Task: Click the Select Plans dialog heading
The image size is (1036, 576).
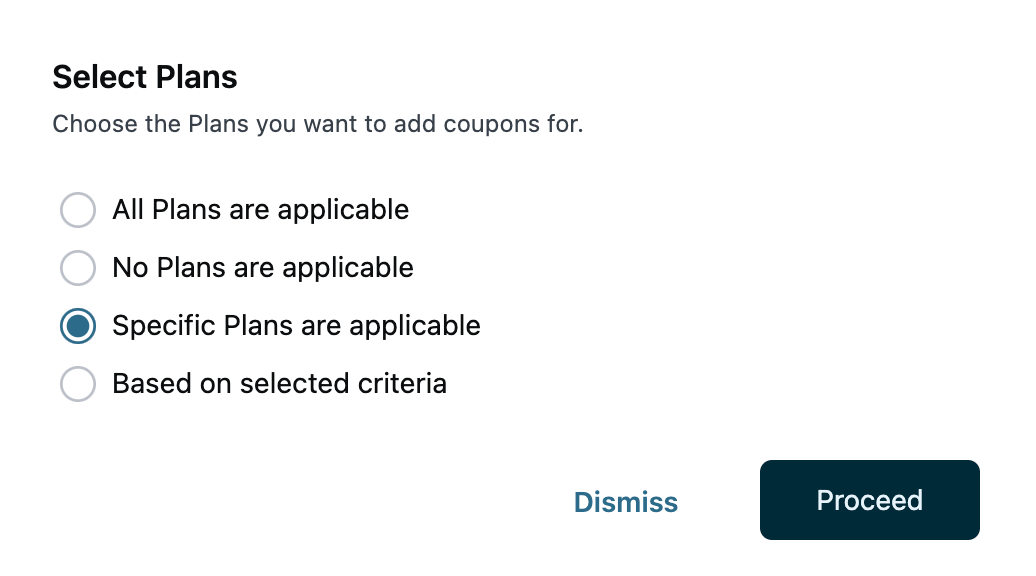Action: click(x=145, y=77)
